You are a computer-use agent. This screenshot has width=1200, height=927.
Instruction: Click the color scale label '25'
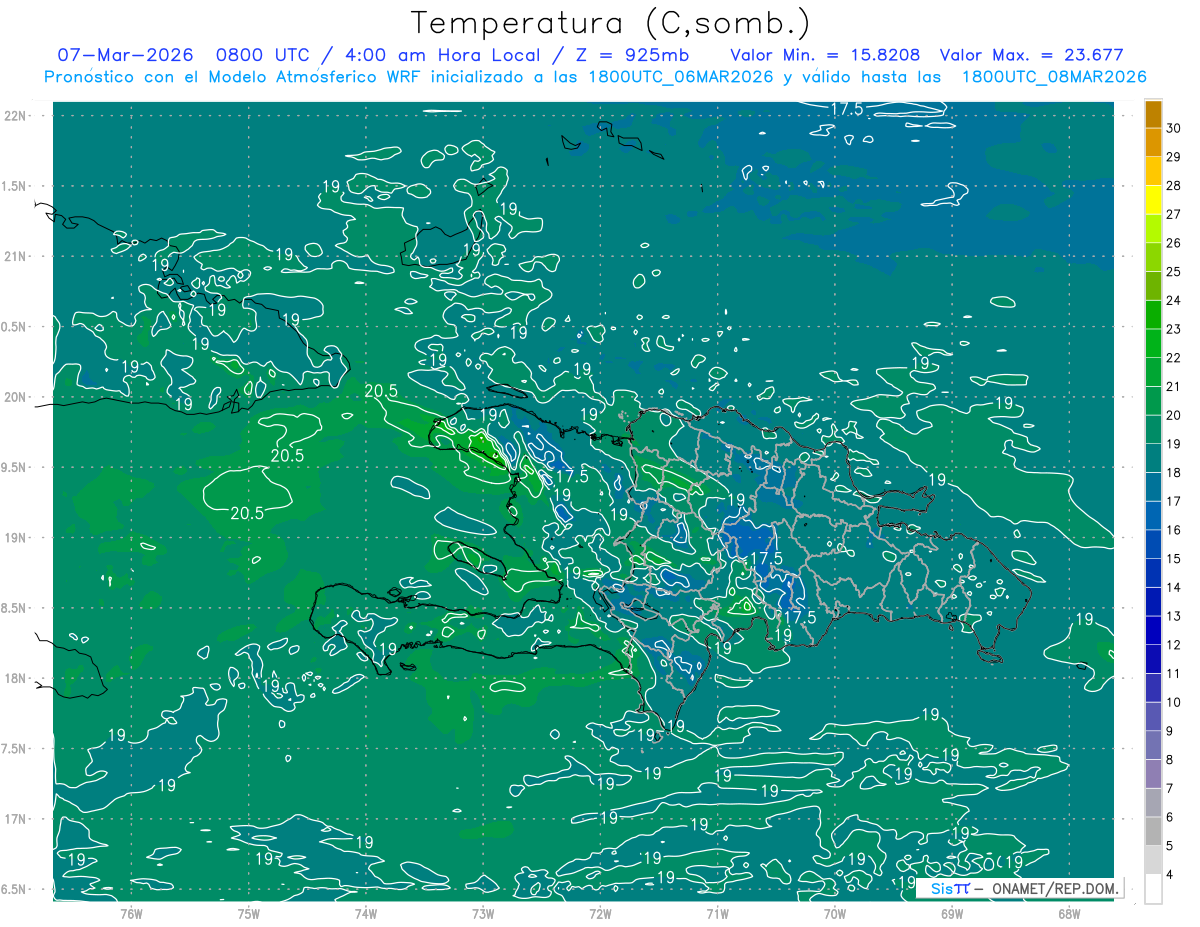[x=1173, y=271]
